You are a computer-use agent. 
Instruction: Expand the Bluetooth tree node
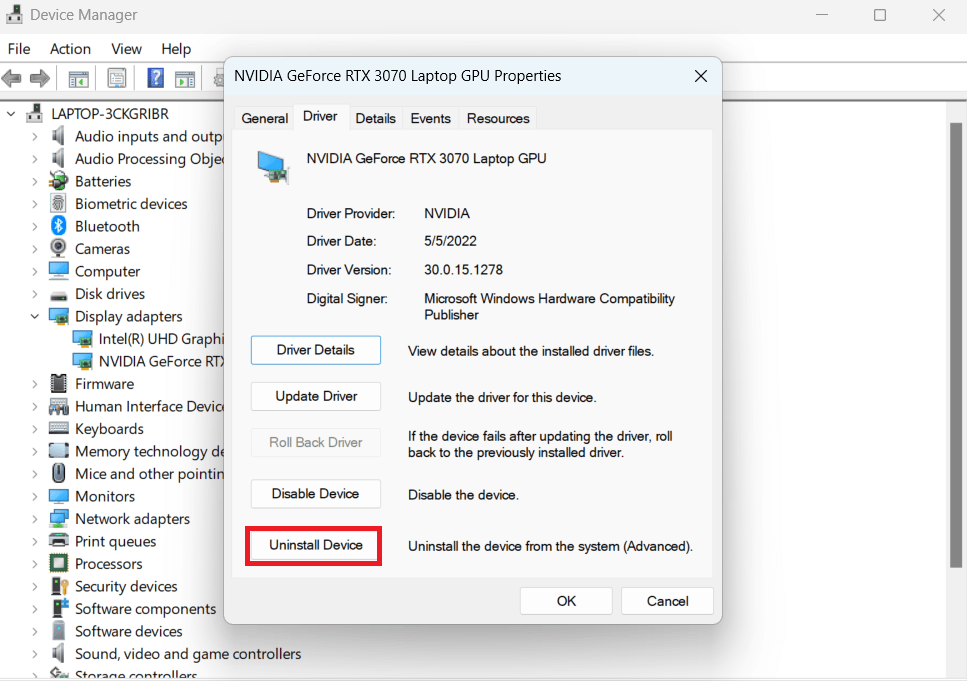coord(35,226)
